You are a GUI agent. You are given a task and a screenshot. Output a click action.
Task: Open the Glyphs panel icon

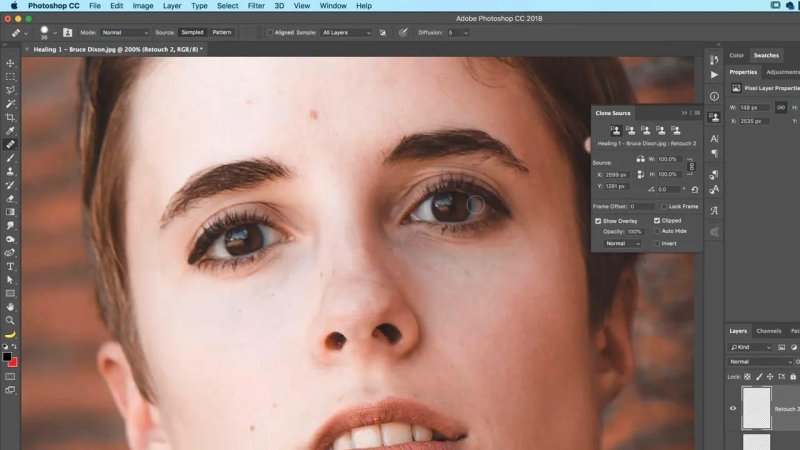(714, 211)
